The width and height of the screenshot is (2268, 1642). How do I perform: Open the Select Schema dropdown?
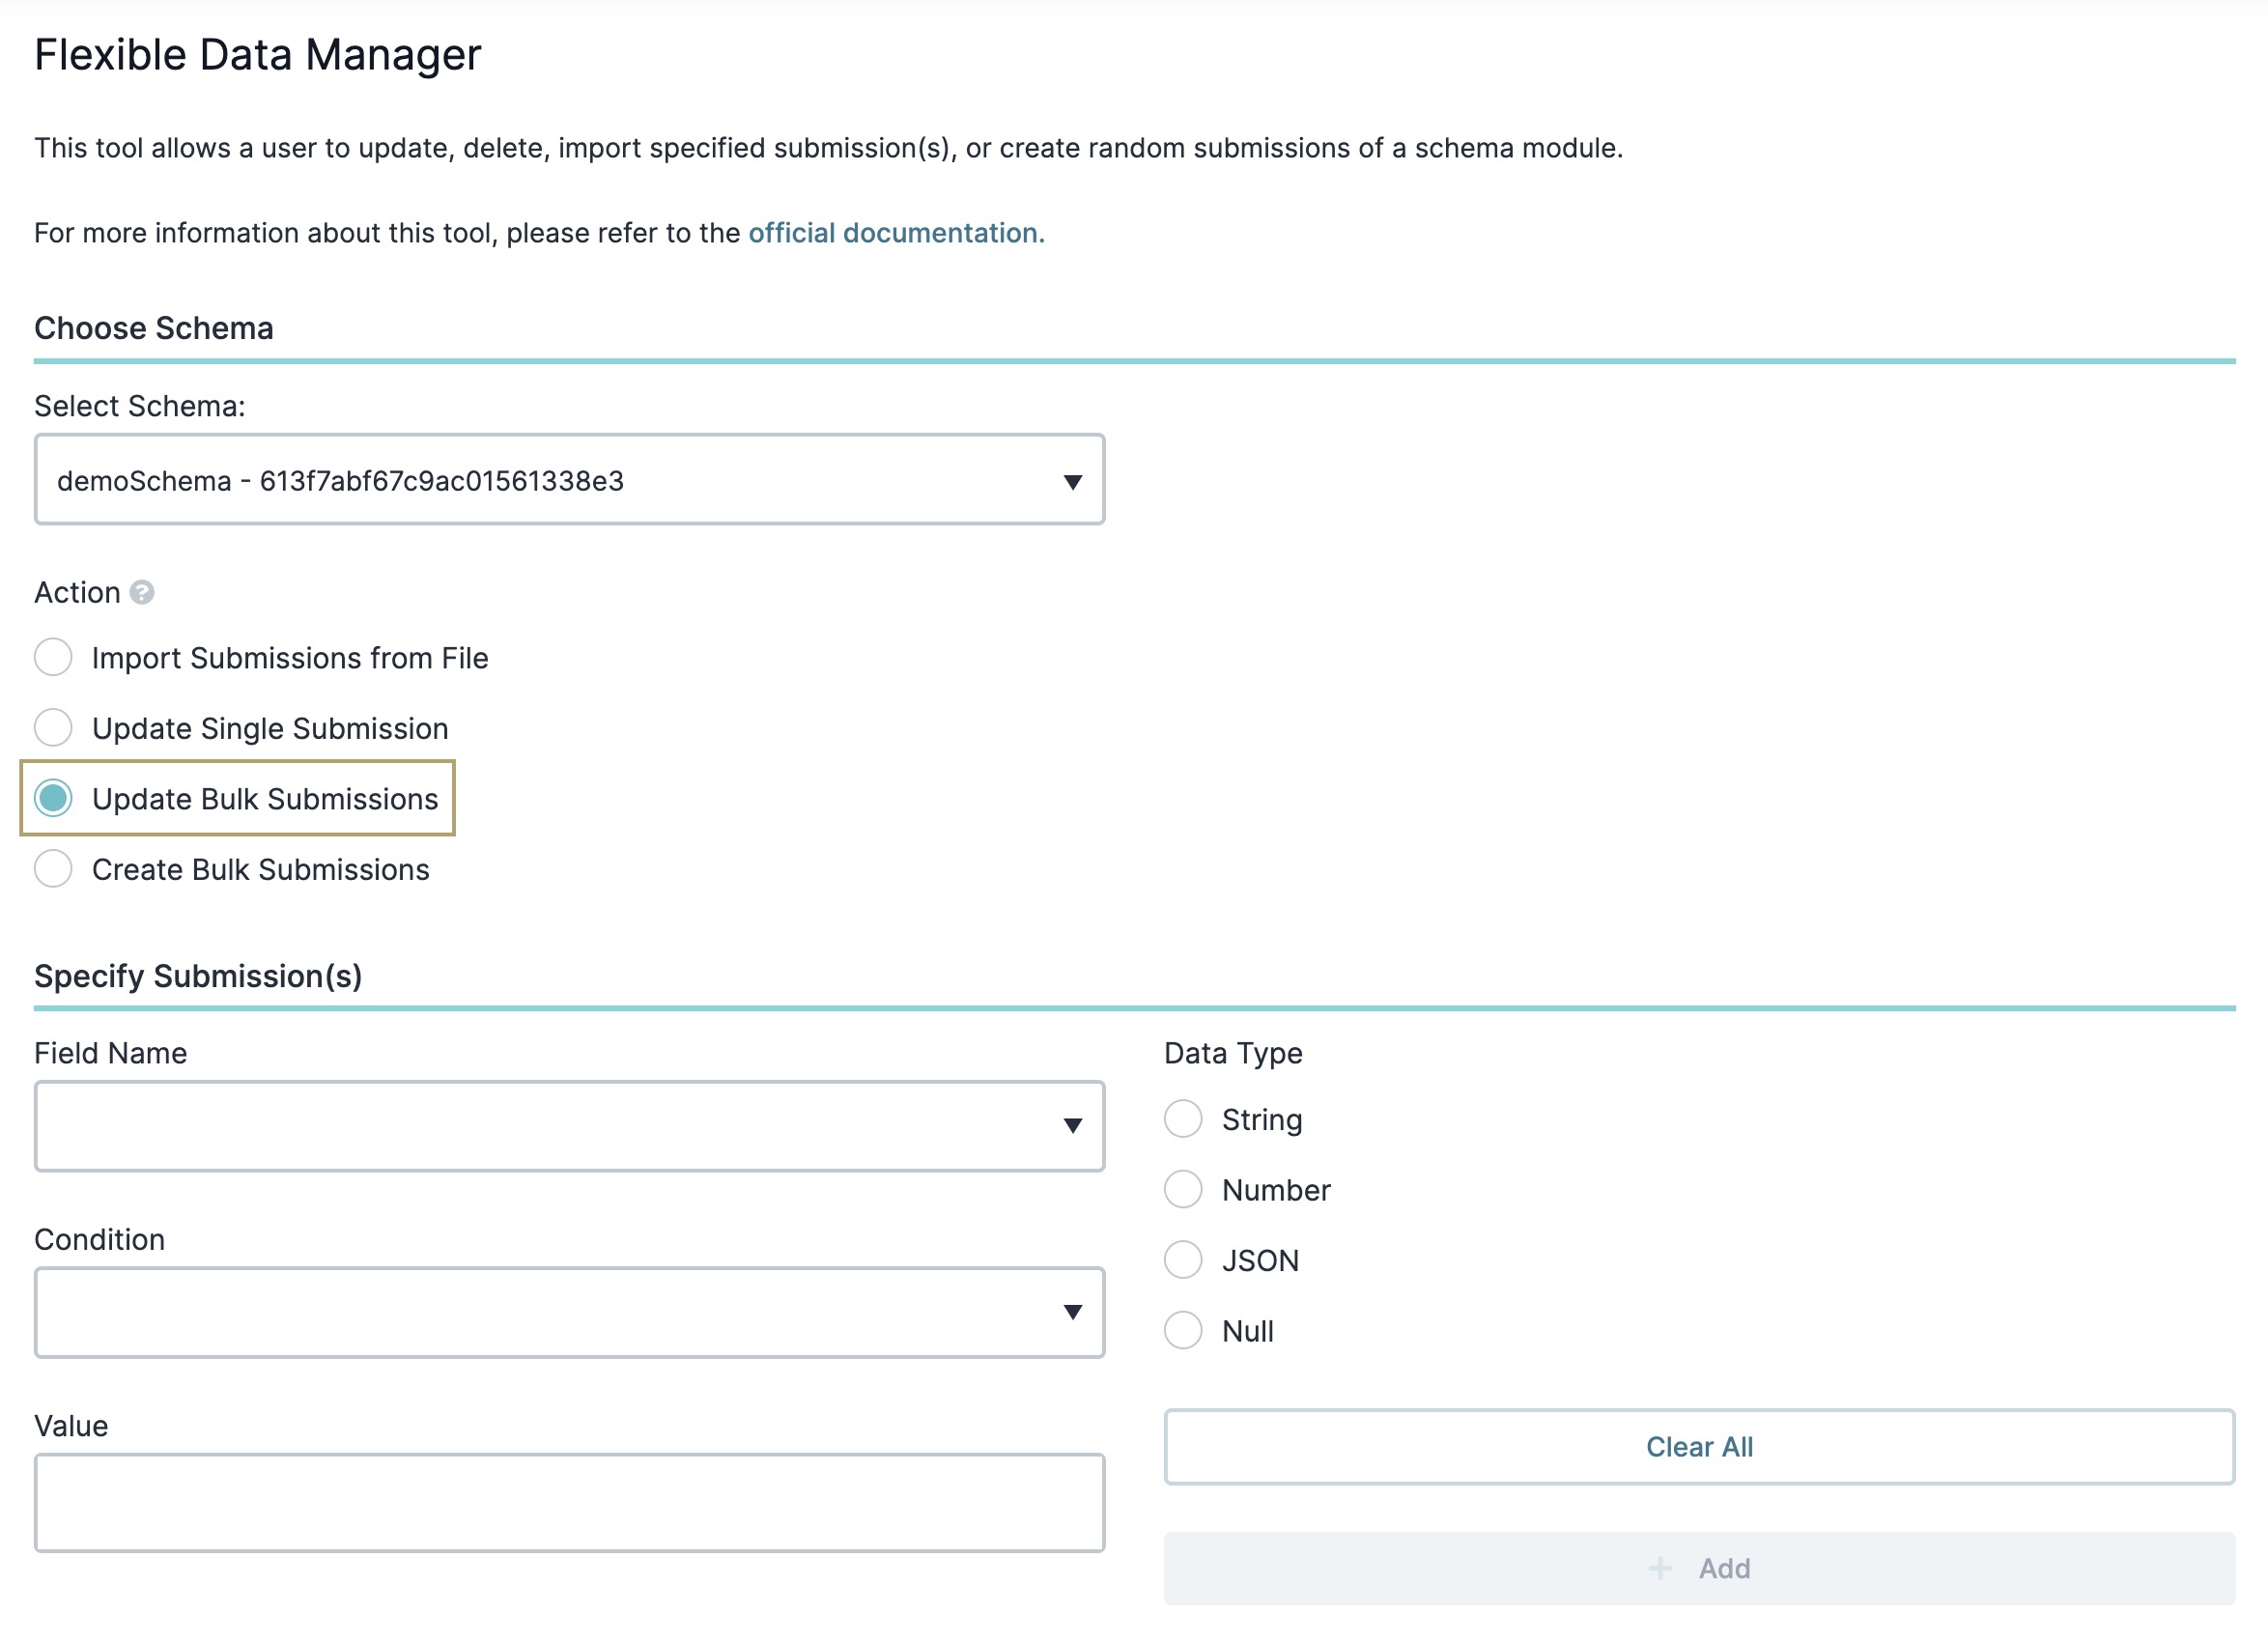tap(570, 480)
